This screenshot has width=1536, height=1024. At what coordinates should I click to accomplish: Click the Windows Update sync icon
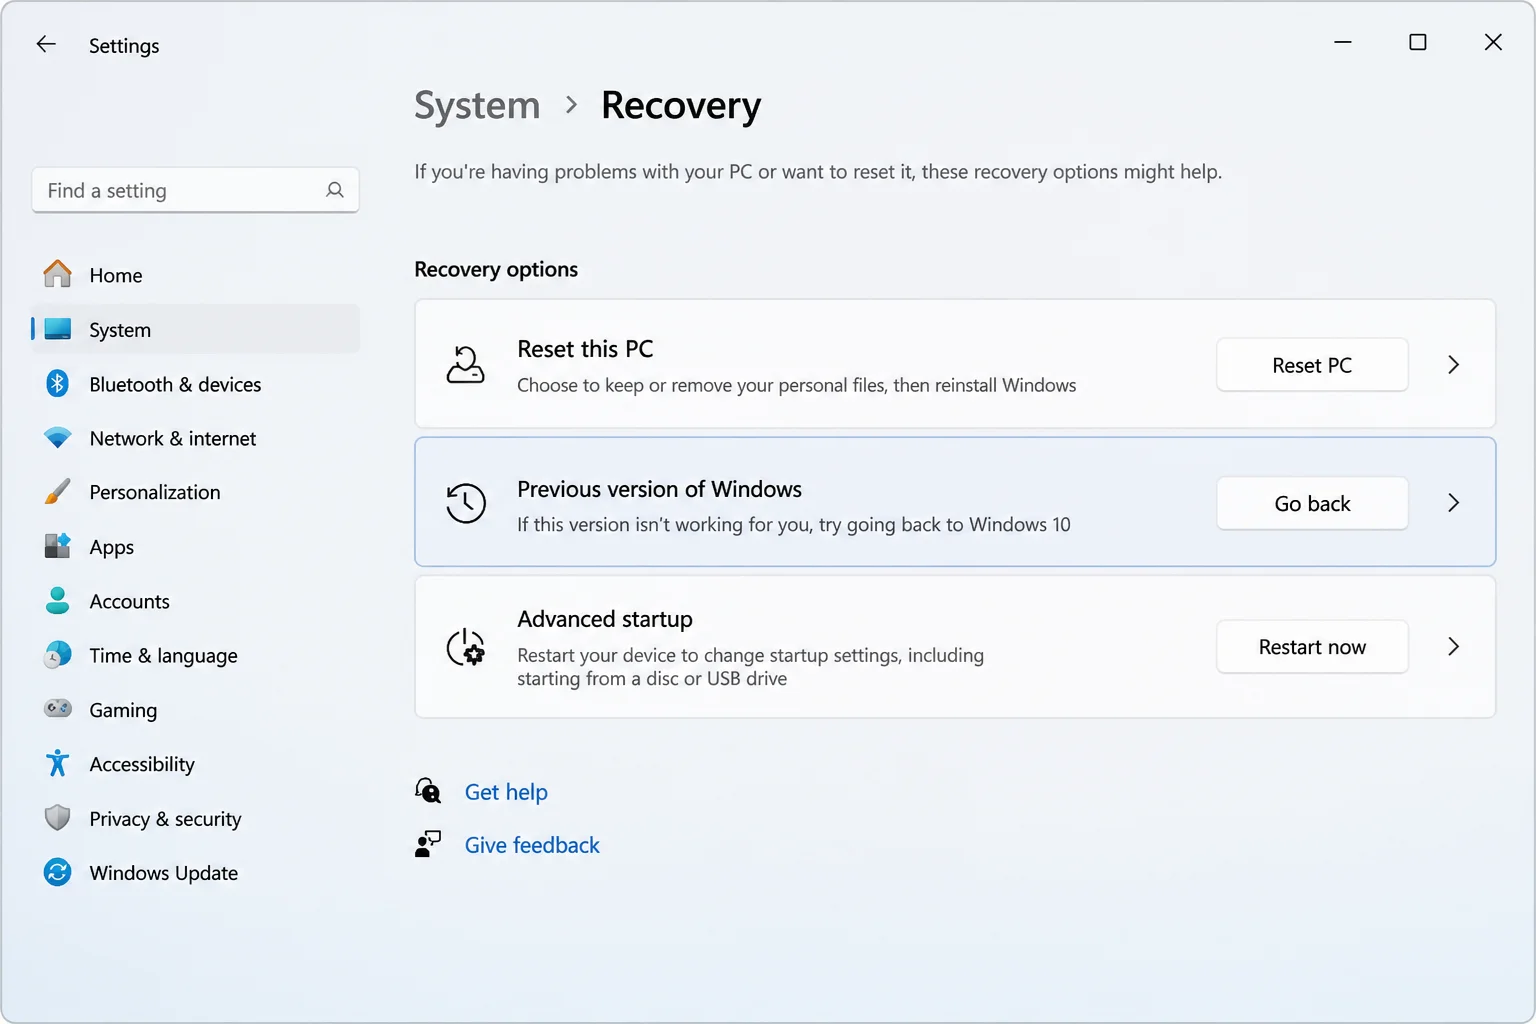click(x=58, y=872)
